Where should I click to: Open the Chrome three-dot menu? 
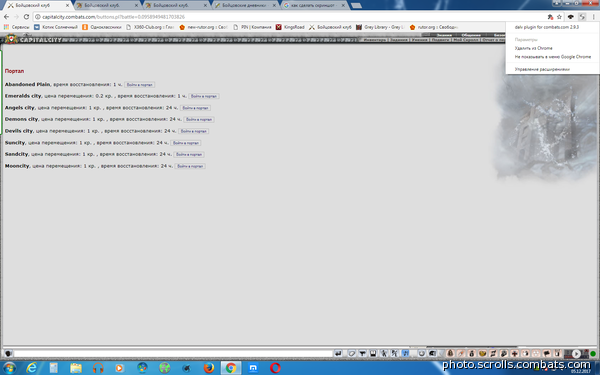point(594,17)
